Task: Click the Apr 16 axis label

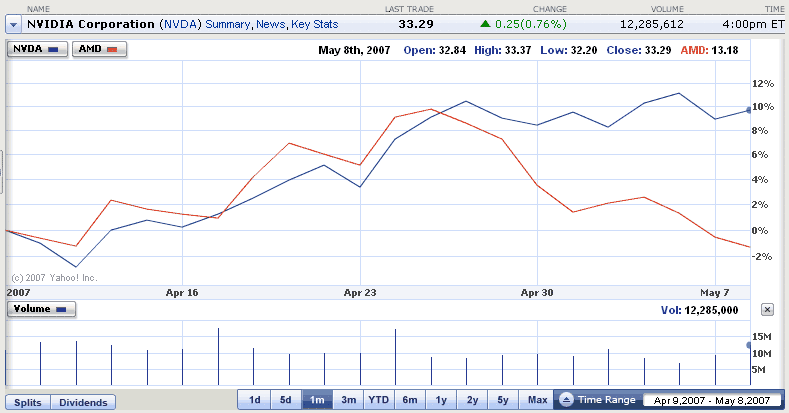Action: 182,292
